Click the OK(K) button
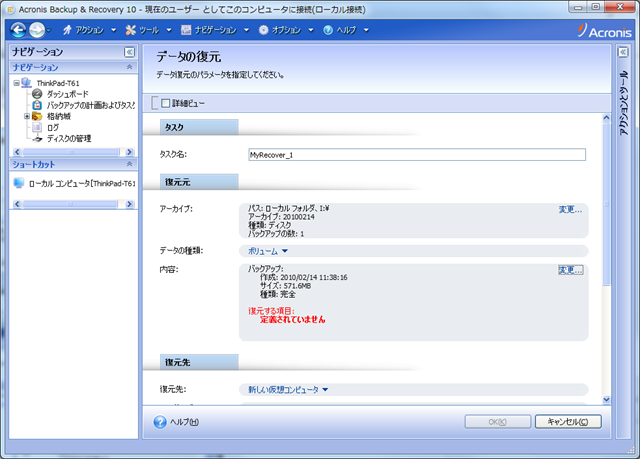 point(498,421)
